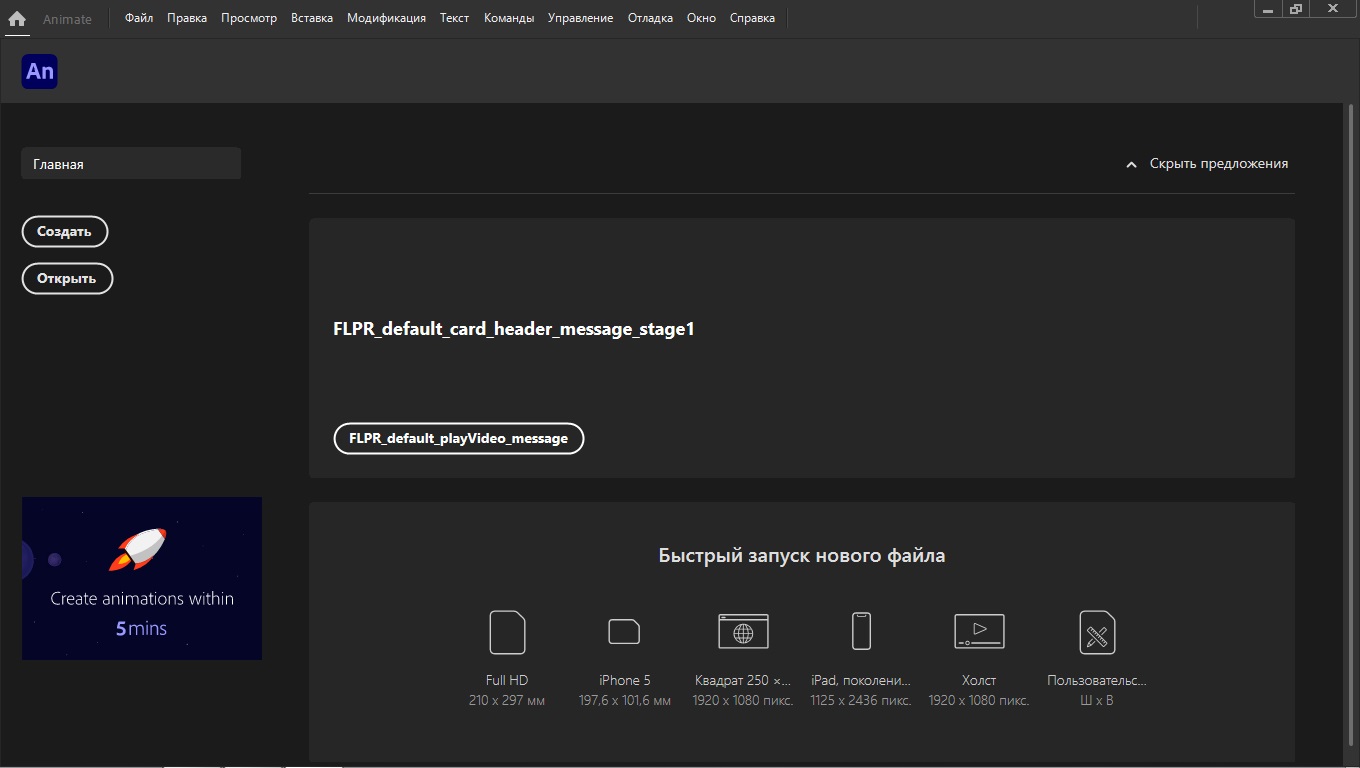Viewport: 1360px width, 768px height.
Task: Collapse suggestions with Скрыть предложения chevron
Action: (x=1131, y=164)
